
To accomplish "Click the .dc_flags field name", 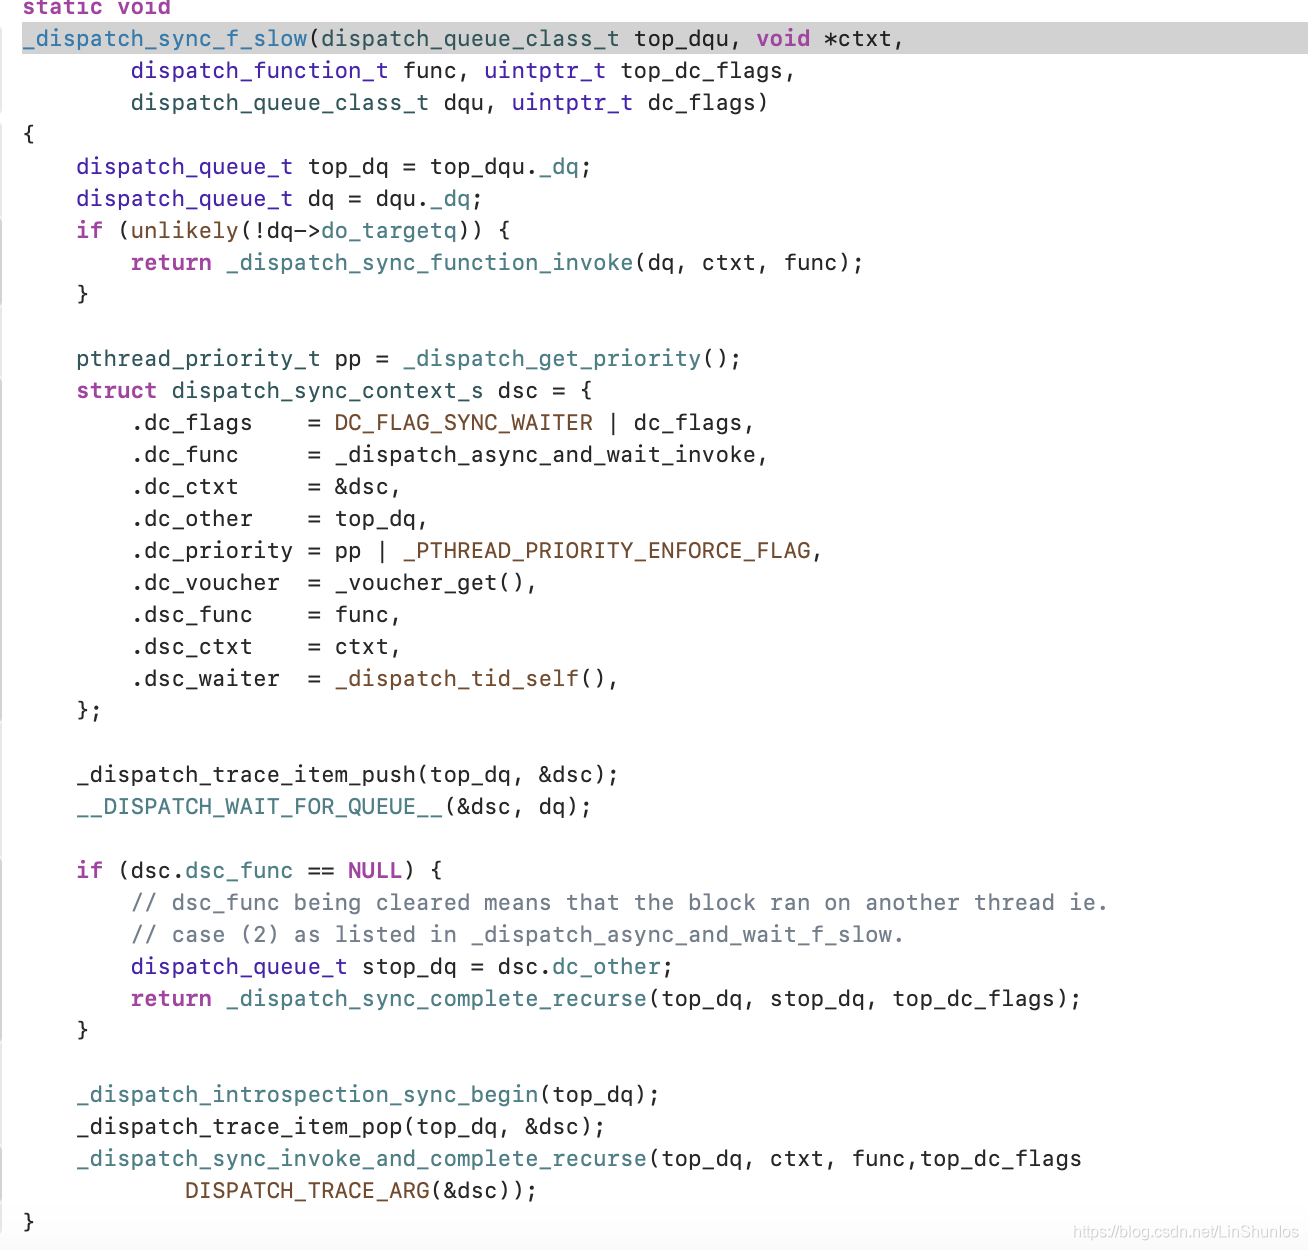I will pyautogui.click(x=191, y=423).
